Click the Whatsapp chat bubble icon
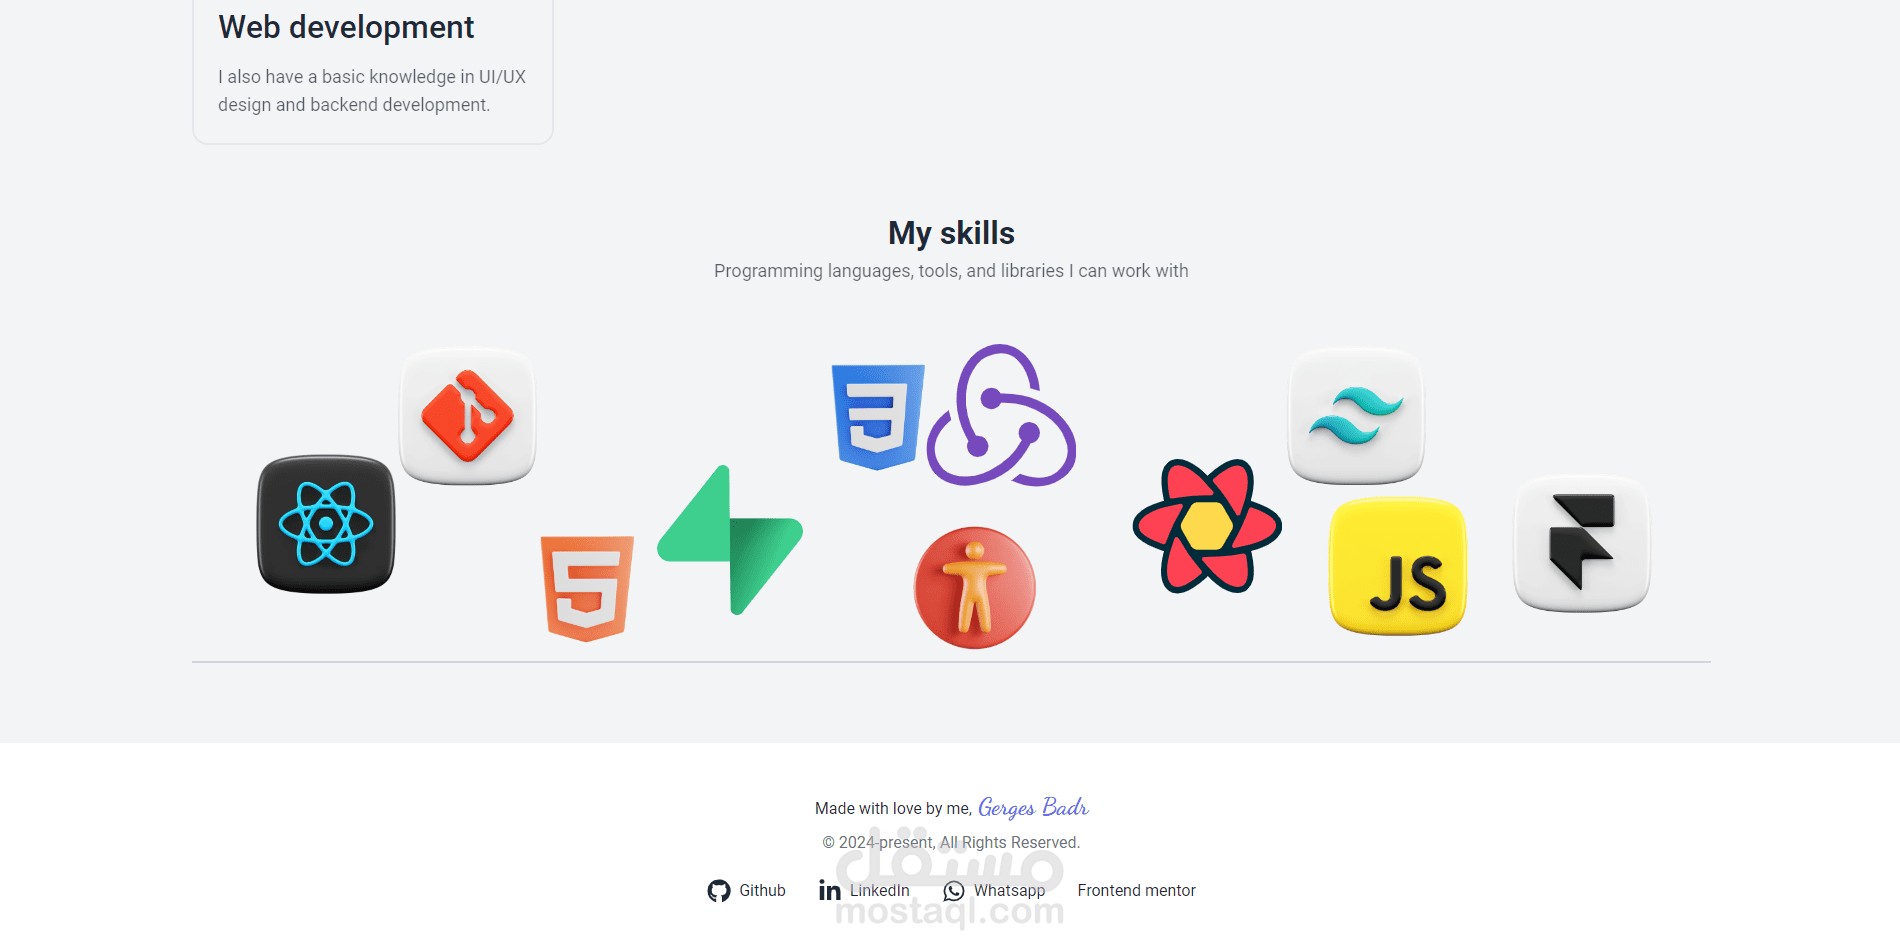The width and height of the screenshot is (1900, 950). point(954,891)
